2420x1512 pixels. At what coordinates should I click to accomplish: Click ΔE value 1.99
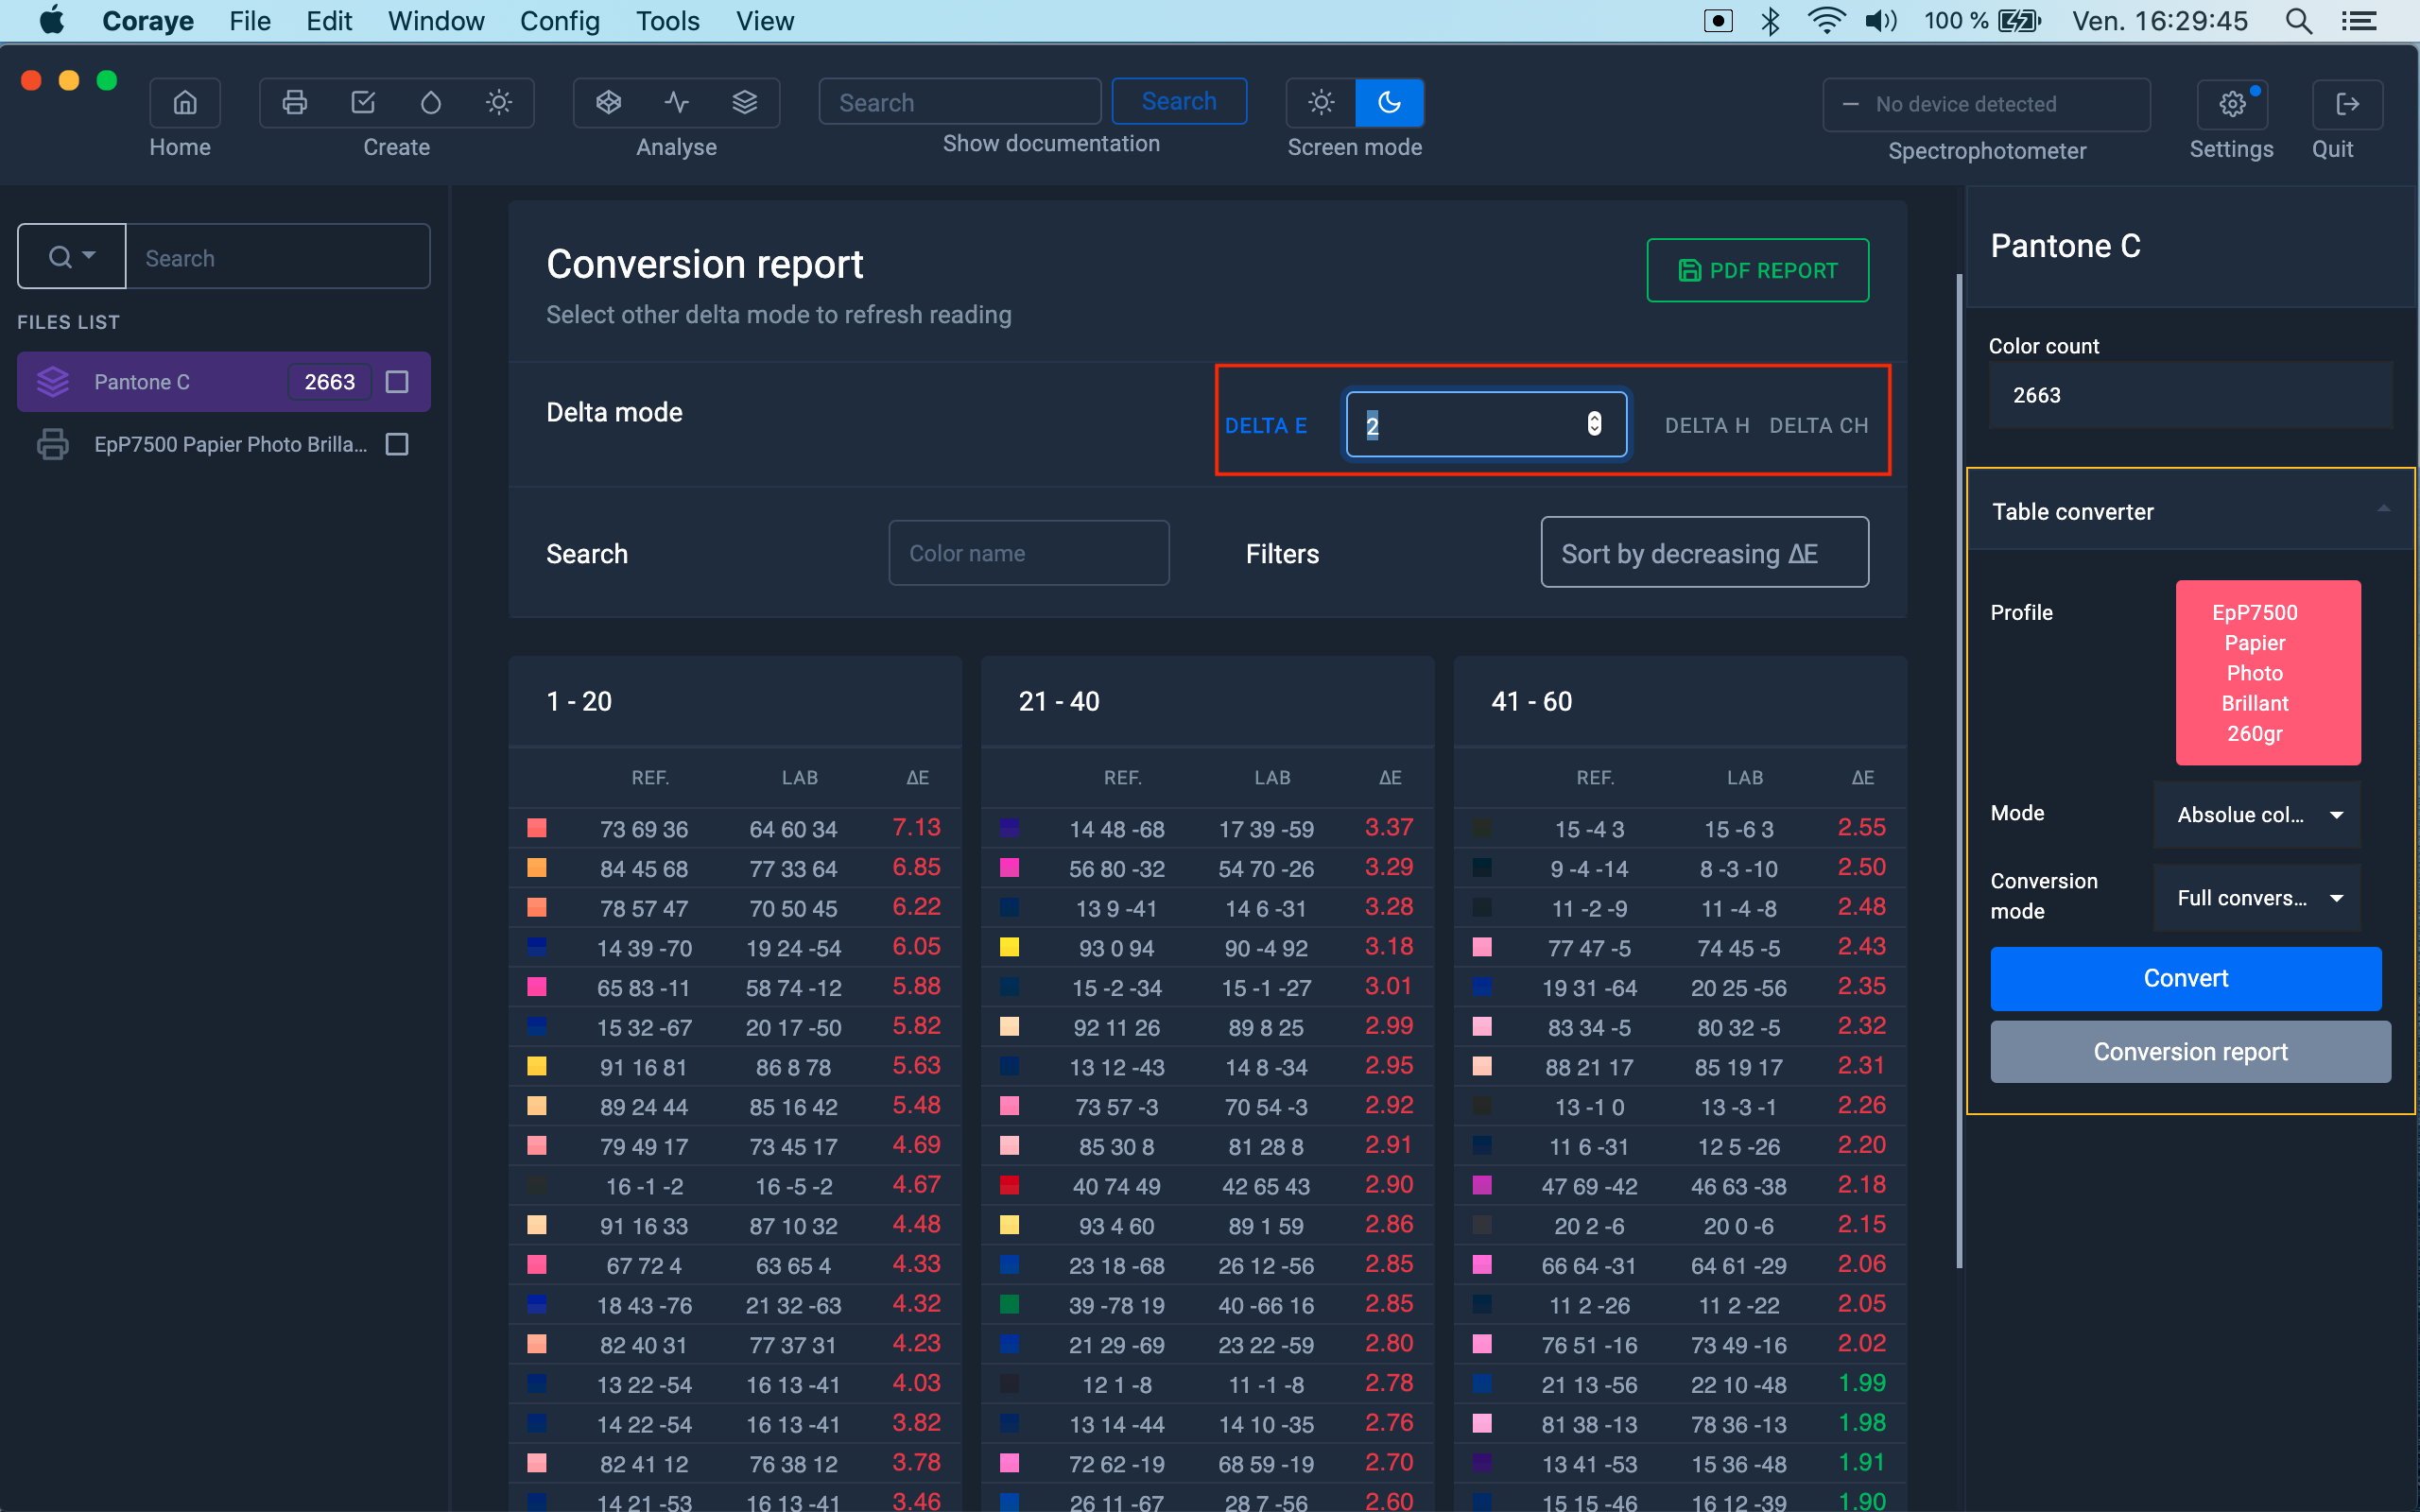pos(1861,1383)
